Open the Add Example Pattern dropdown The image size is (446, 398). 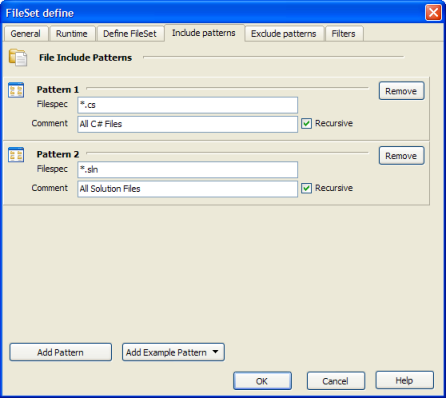coord(173,352)
